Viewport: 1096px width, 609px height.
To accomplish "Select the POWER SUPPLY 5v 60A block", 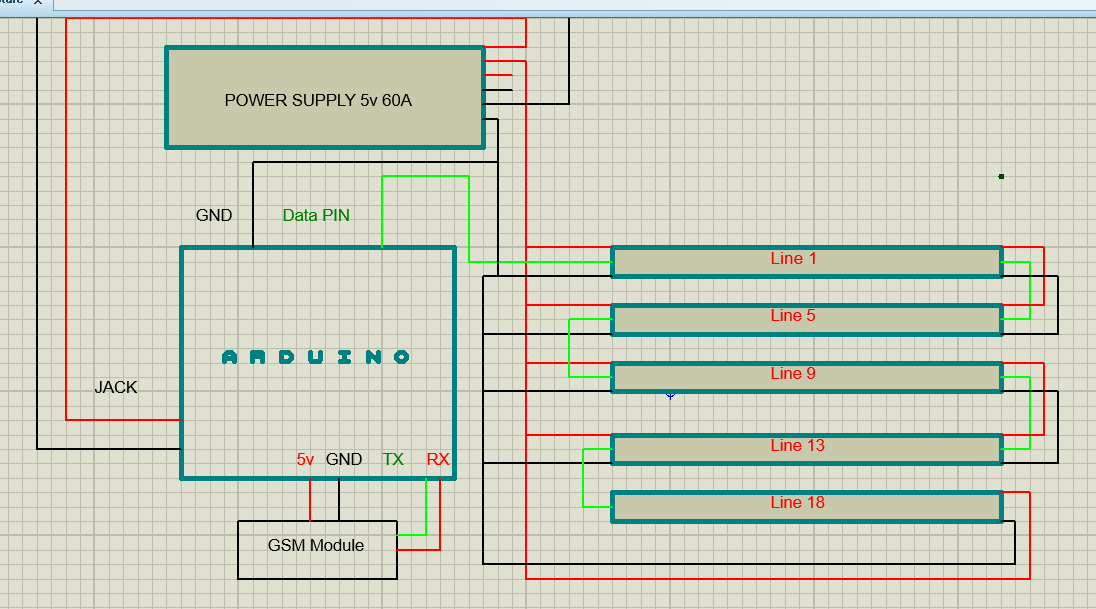I will tap(325, 98).
